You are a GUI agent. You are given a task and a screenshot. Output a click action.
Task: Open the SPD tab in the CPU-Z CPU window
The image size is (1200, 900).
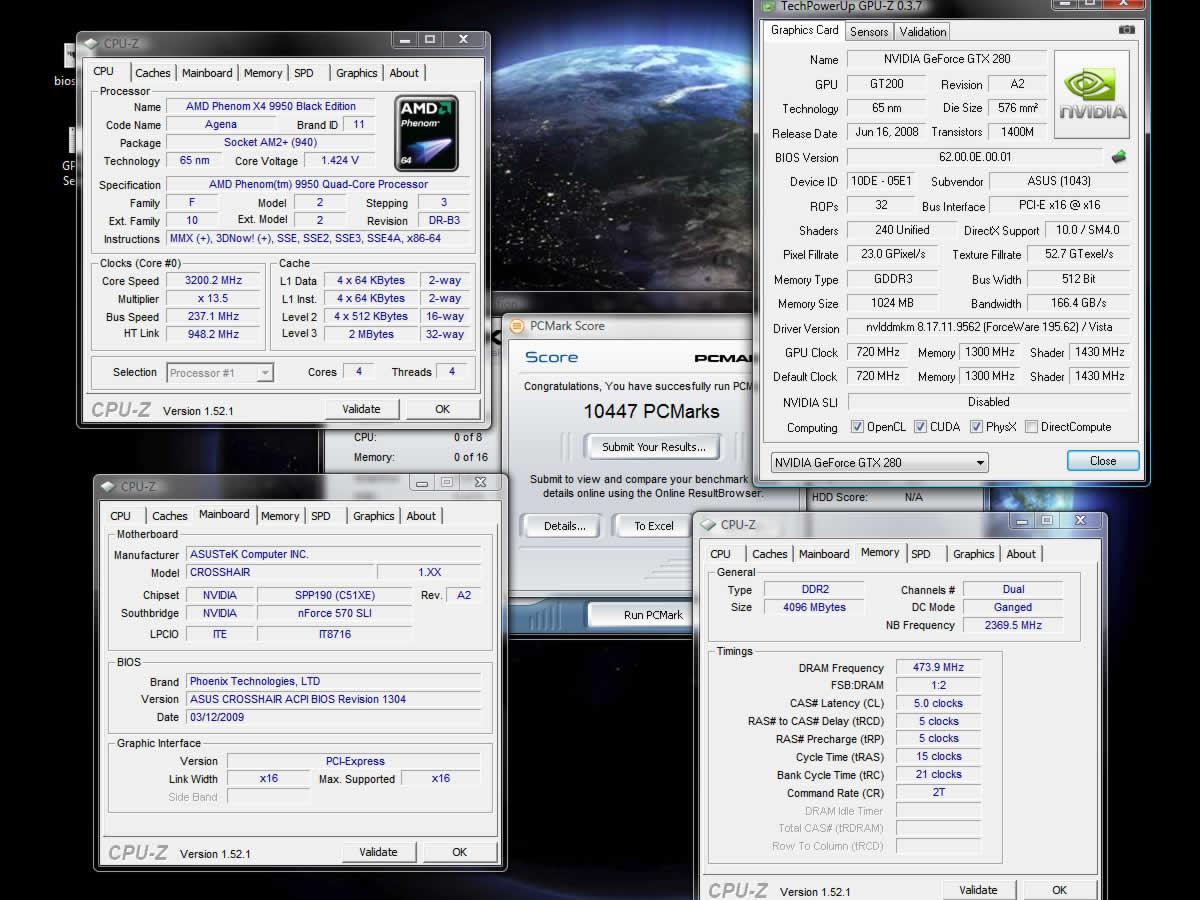click(304, 73)
